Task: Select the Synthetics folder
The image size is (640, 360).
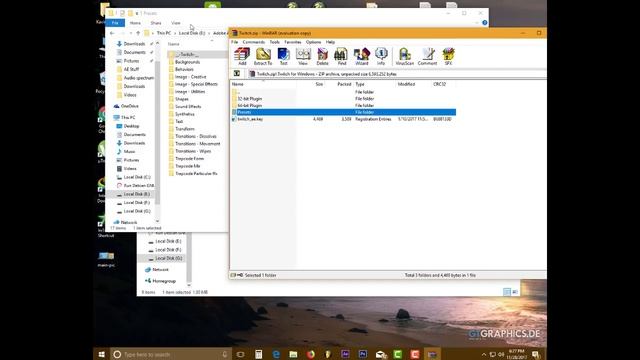Action: click(x=184, y=114)
